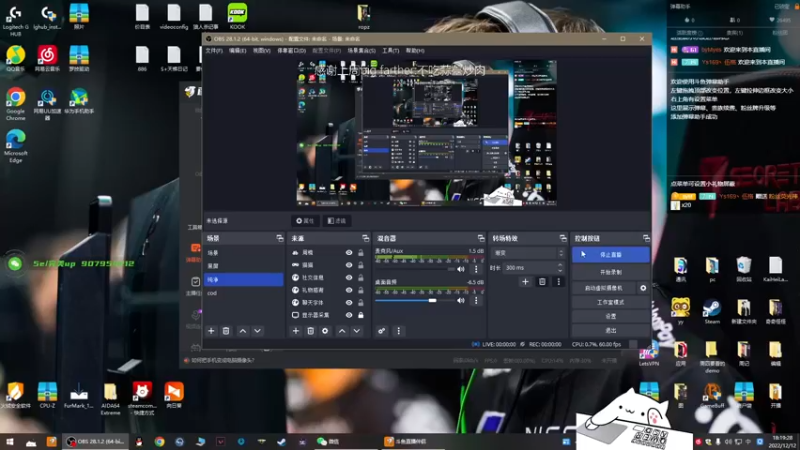800x450 pixels.
Task: Click the 停止直播 button
Action: (x=611, y=255)
